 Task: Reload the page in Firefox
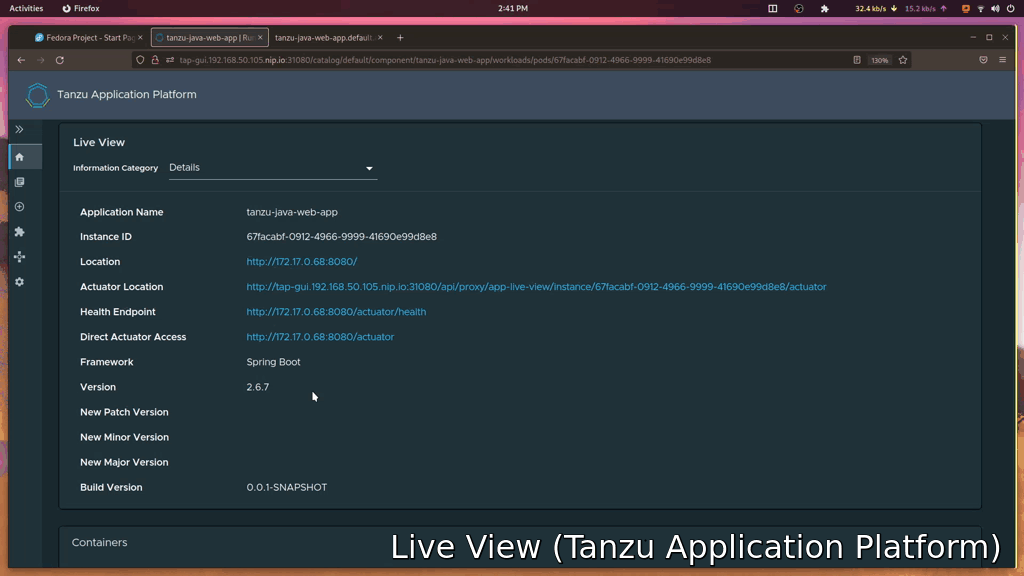[x=60, y=60]
